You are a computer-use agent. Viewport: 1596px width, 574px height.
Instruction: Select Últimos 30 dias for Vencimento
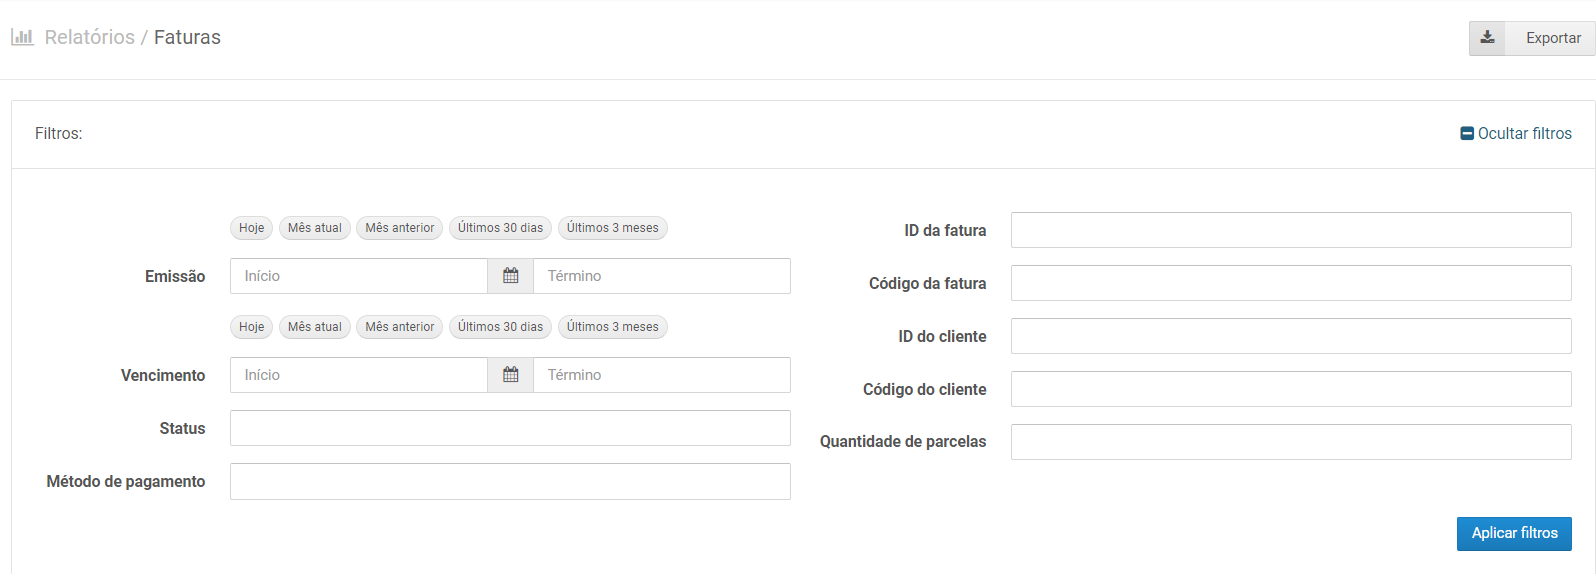tap(500, 327)
